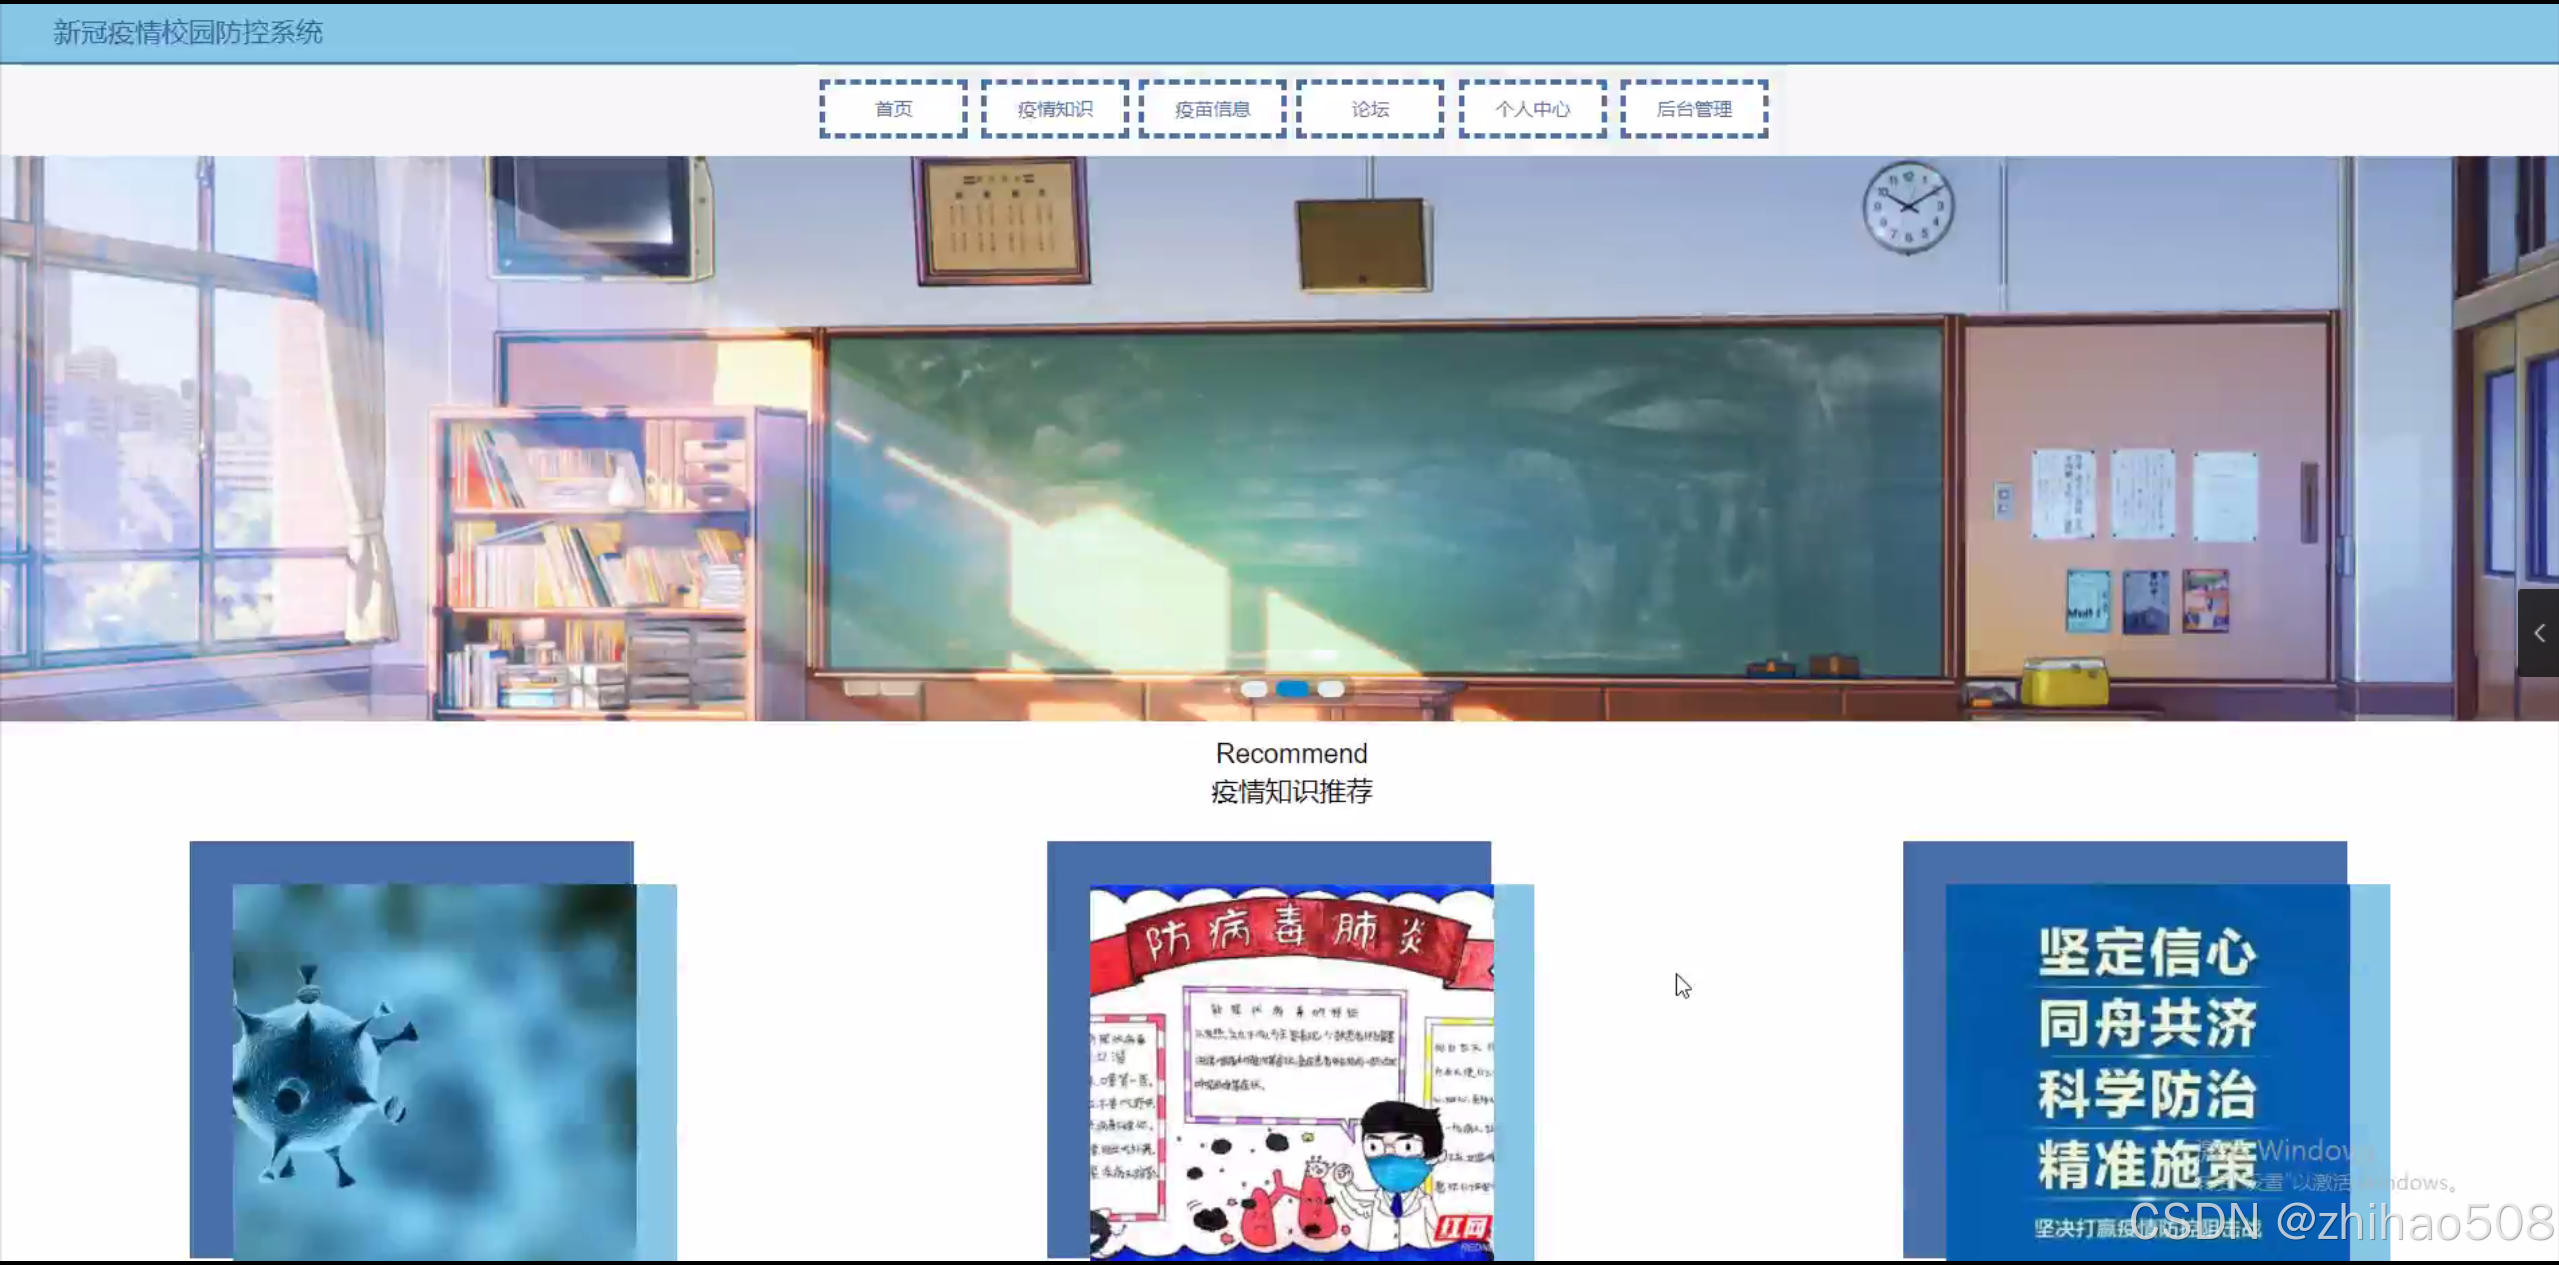Click the 疫情知识推荐 section title

click(x=1291, y=792)
